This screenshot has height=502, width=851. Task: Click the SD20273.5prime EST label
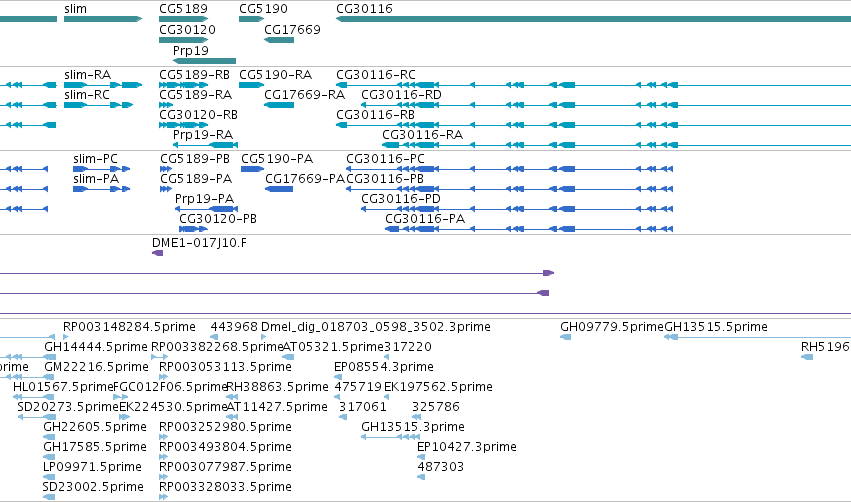[x=68, y=408]
